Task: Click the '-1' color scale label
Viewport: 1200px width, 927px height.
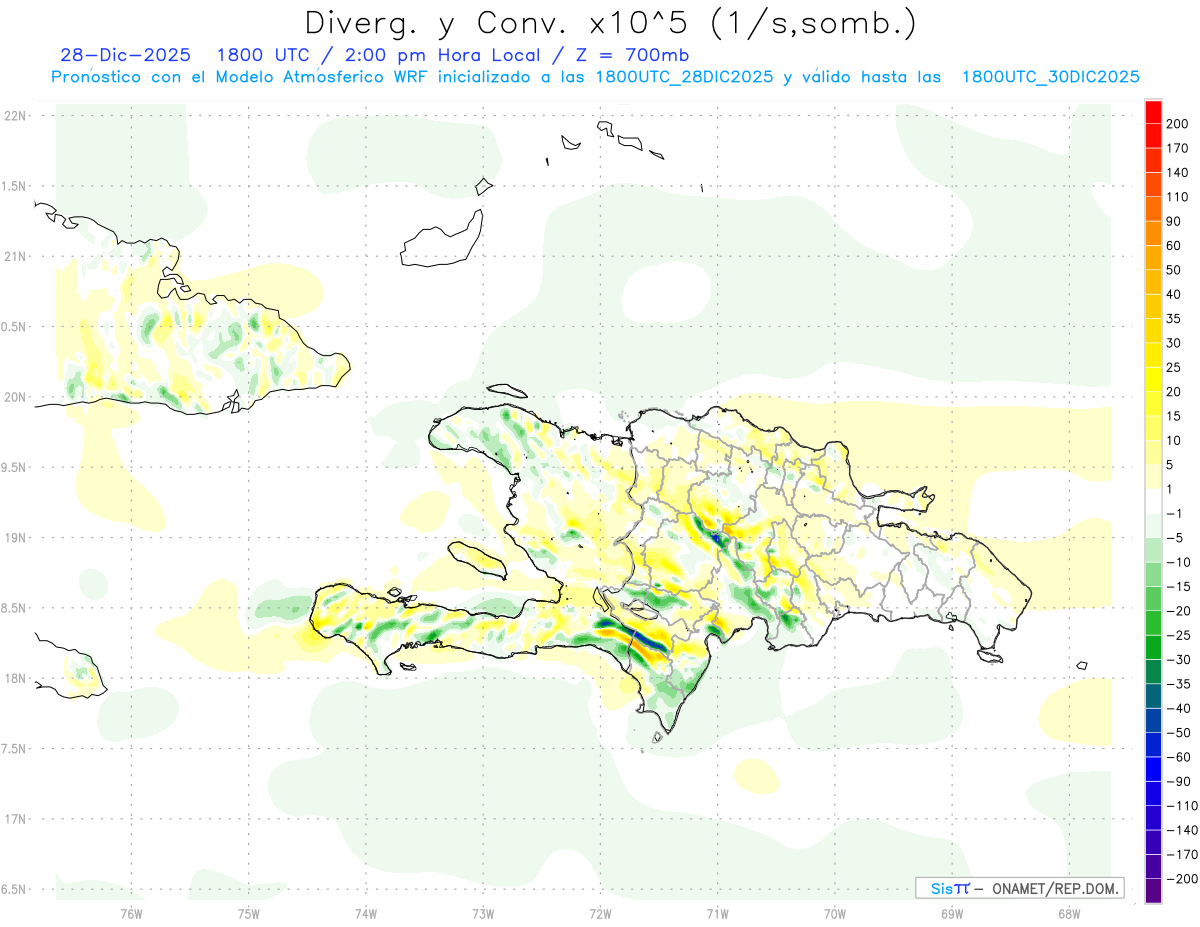Action: [x=1176, y=513]
